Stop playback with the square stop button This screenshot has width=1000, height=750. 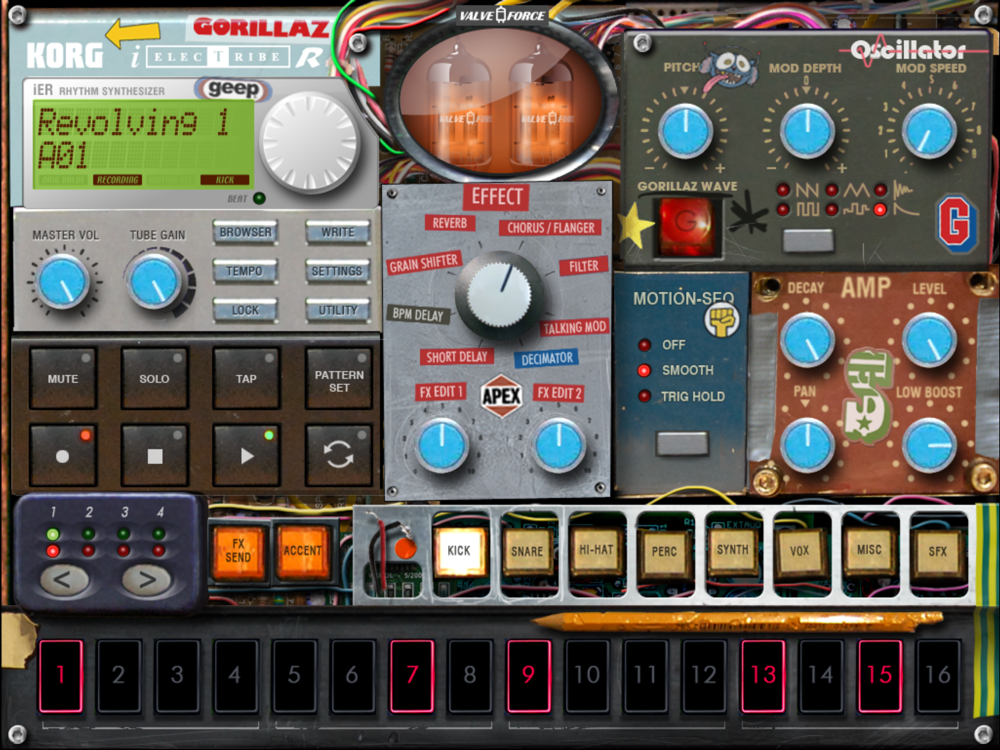154,455
